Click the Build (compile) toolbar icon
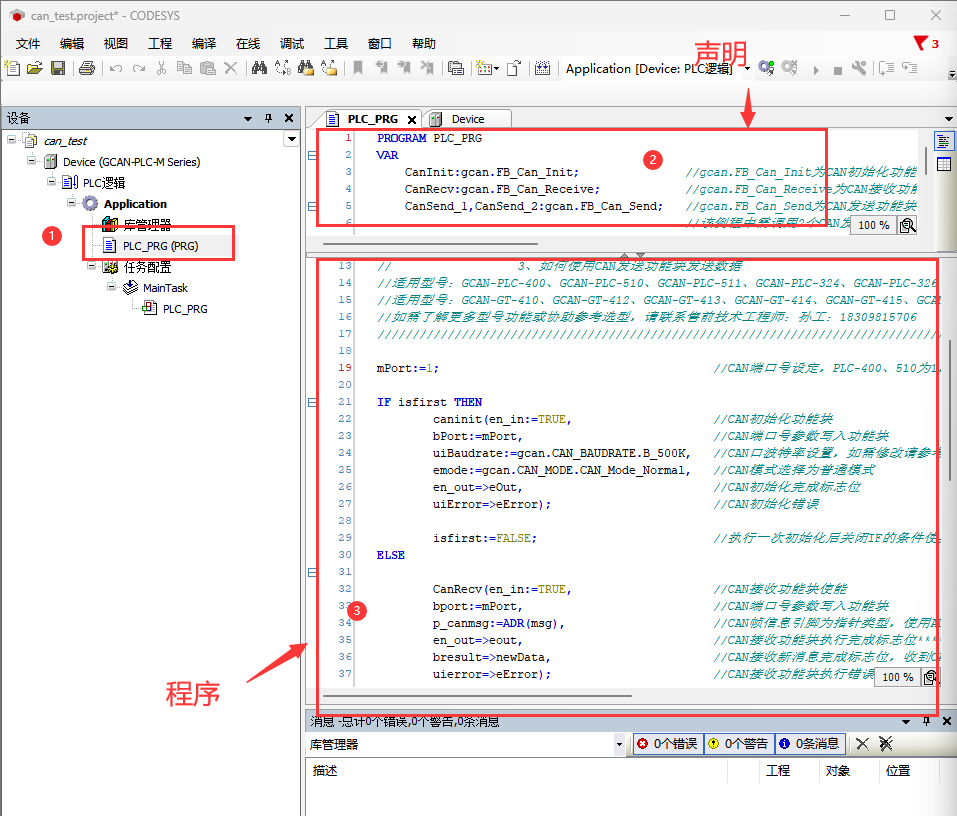The width and height of the screenshot is (957, 816). pos(542,68)
